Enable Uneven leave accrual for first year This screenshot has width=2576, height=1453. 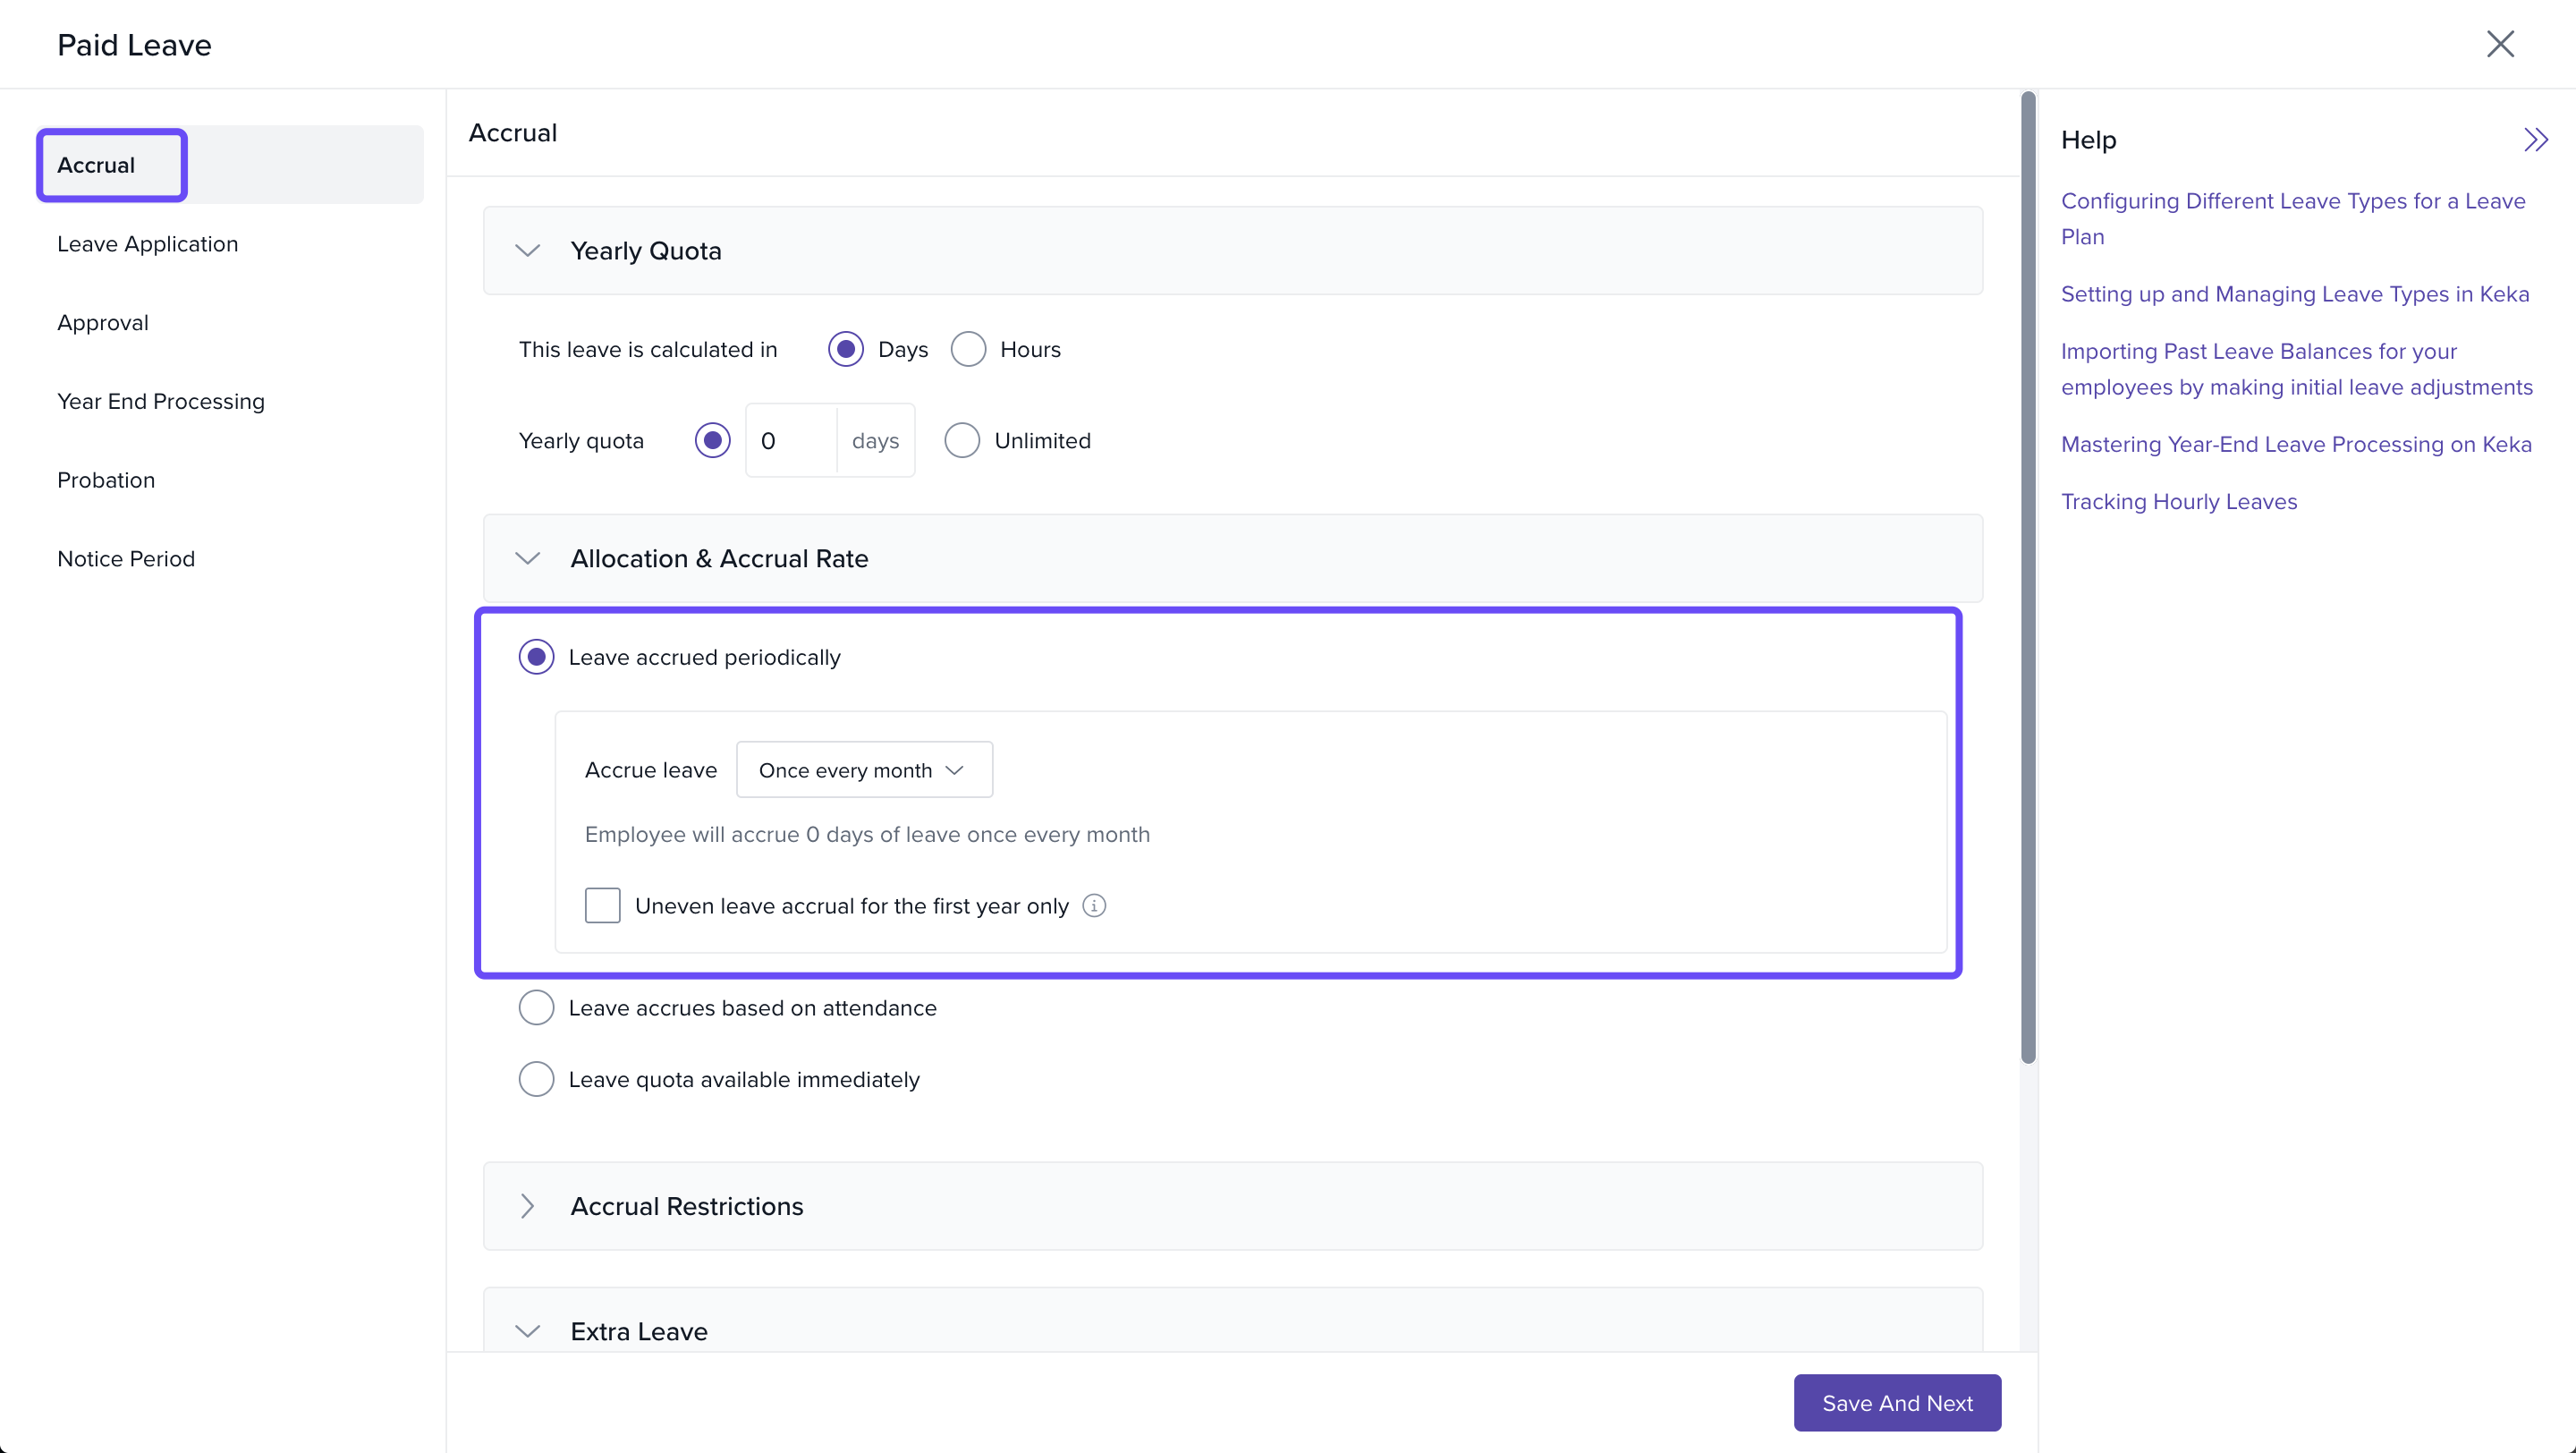602,906
